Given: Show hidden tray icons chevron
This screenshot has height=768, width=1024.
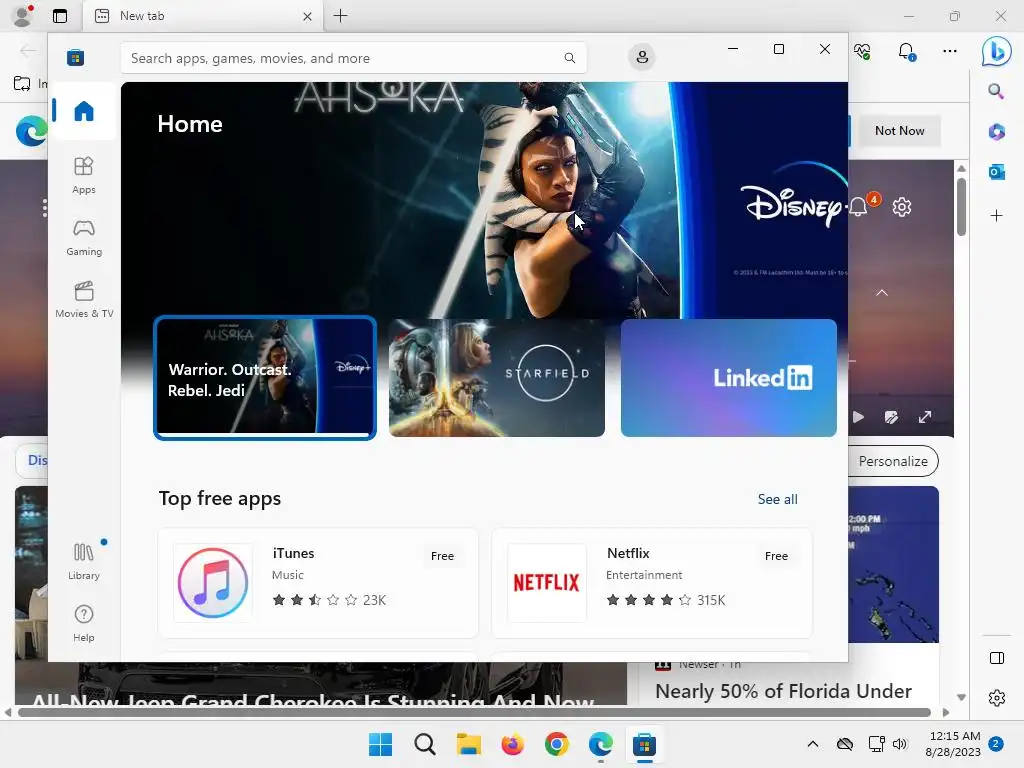Looking at the screenshot, I should pos(813,744).
